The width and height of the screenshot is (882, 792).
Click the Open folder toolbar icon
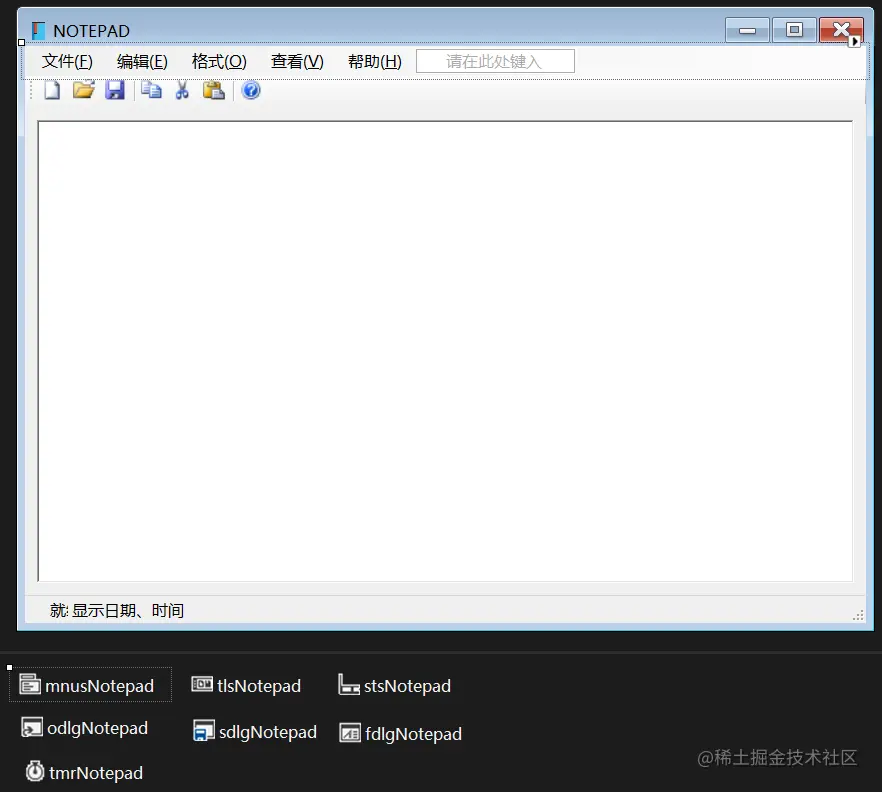[x=83, y=90]
